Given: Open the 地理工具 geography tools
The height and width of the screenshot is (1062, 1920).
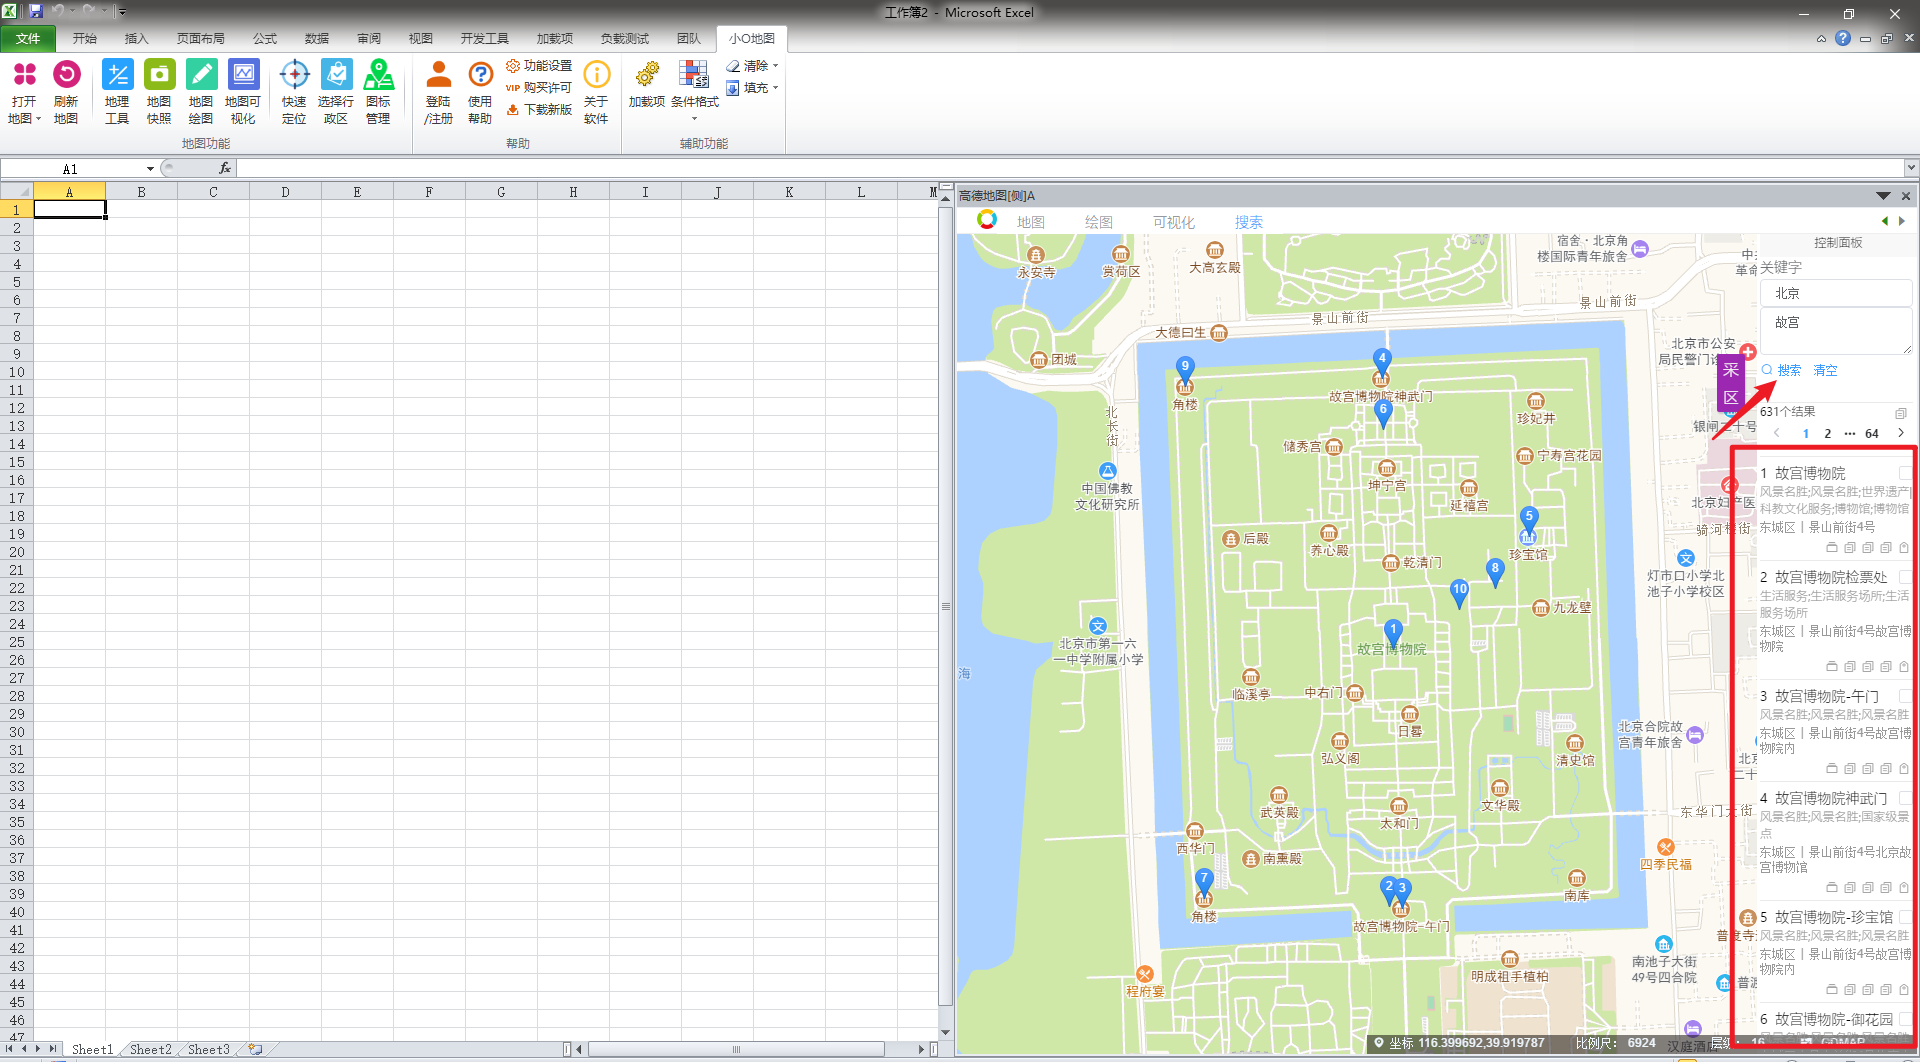Looking at the screenshot, I should click(x=117, y=75).
